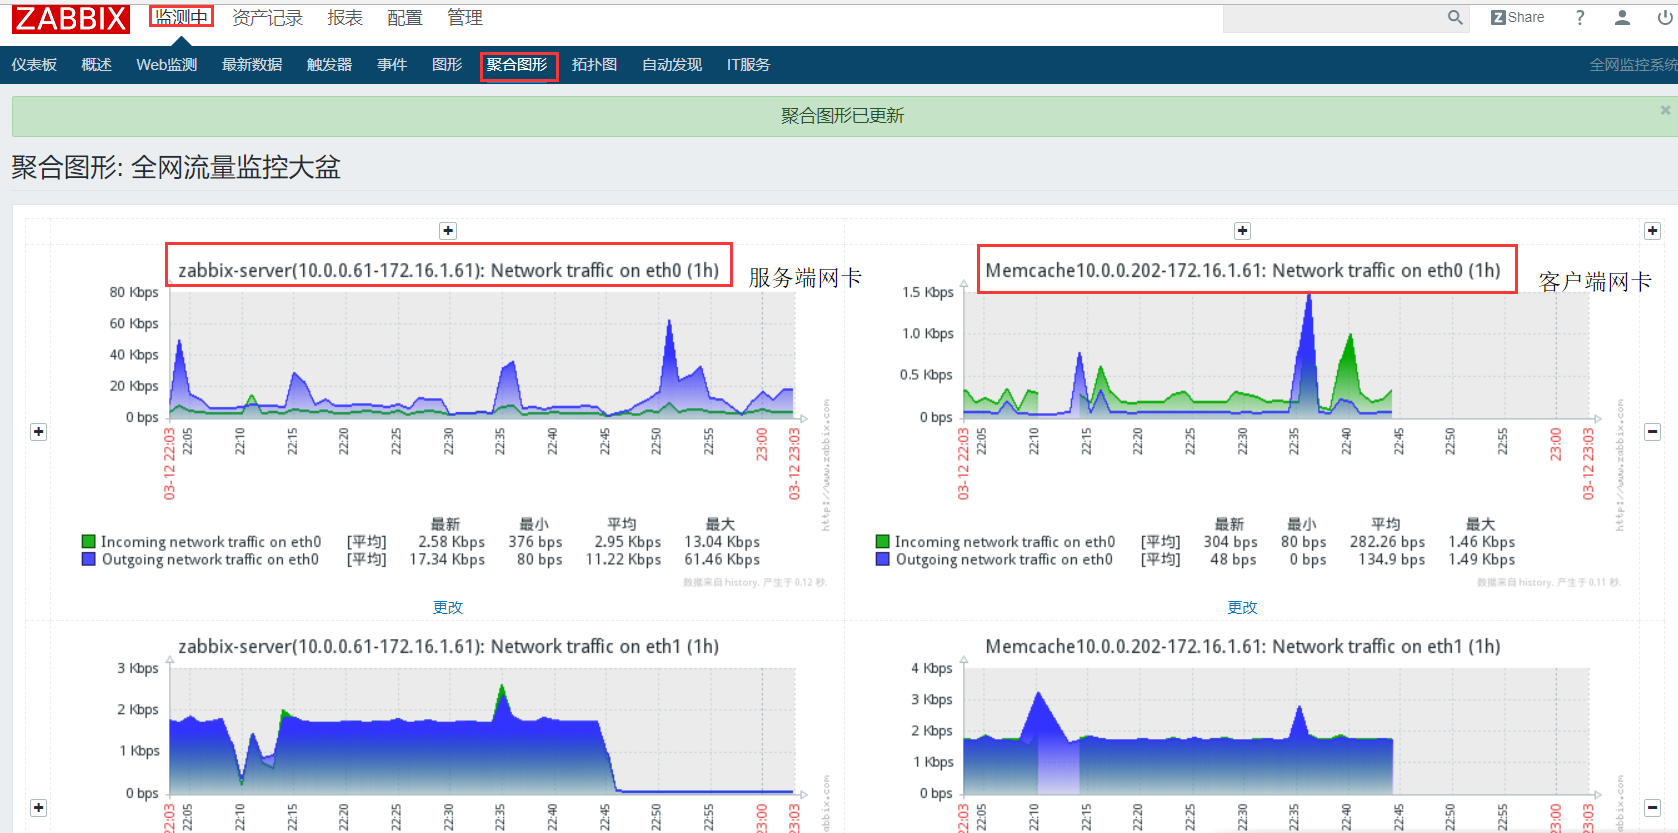The height and width of the screenshot is (833, 1678).
Task: Click blue Outgoing swatch in zabbix-server legend
Action: click(x=89, y=560)
